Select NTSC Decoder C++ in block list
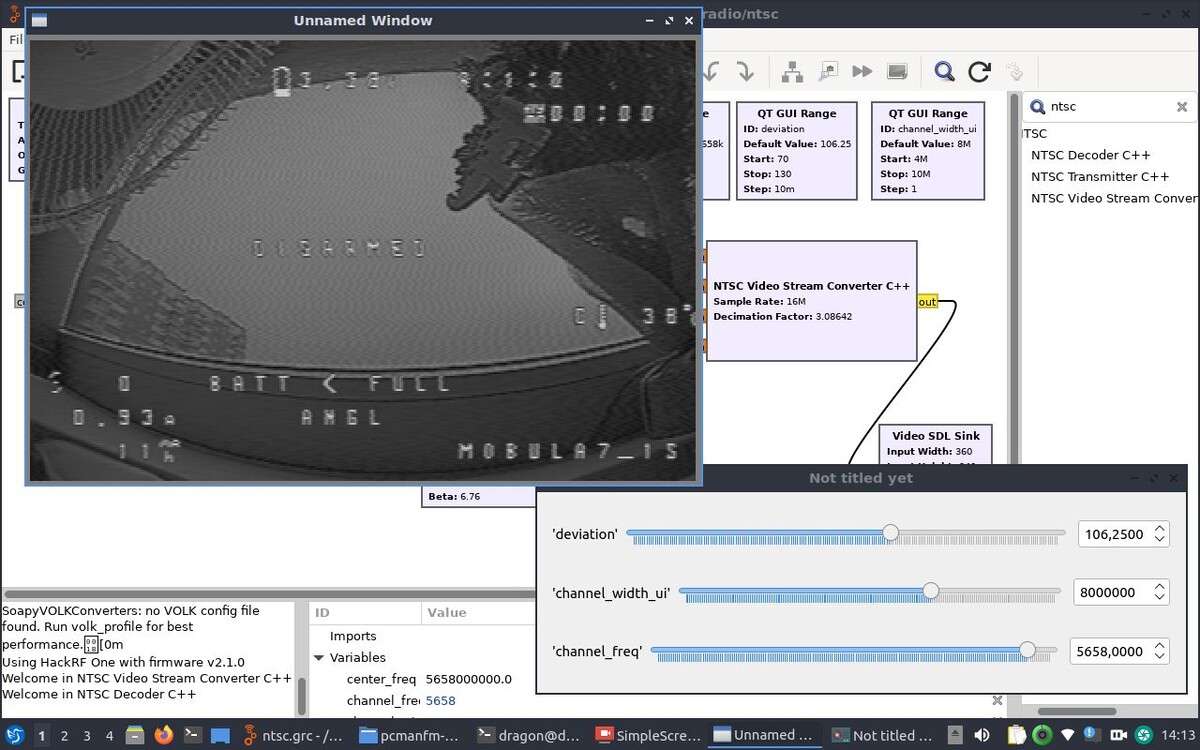Screen dimensions: 1200x750 1090,155
